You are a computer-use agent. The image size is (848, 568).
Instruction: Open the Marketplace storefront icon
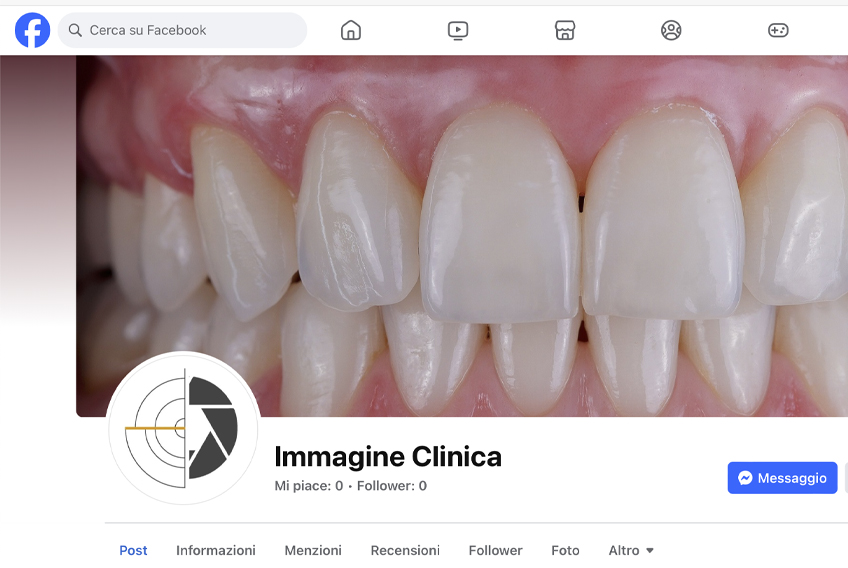[565, 30]
